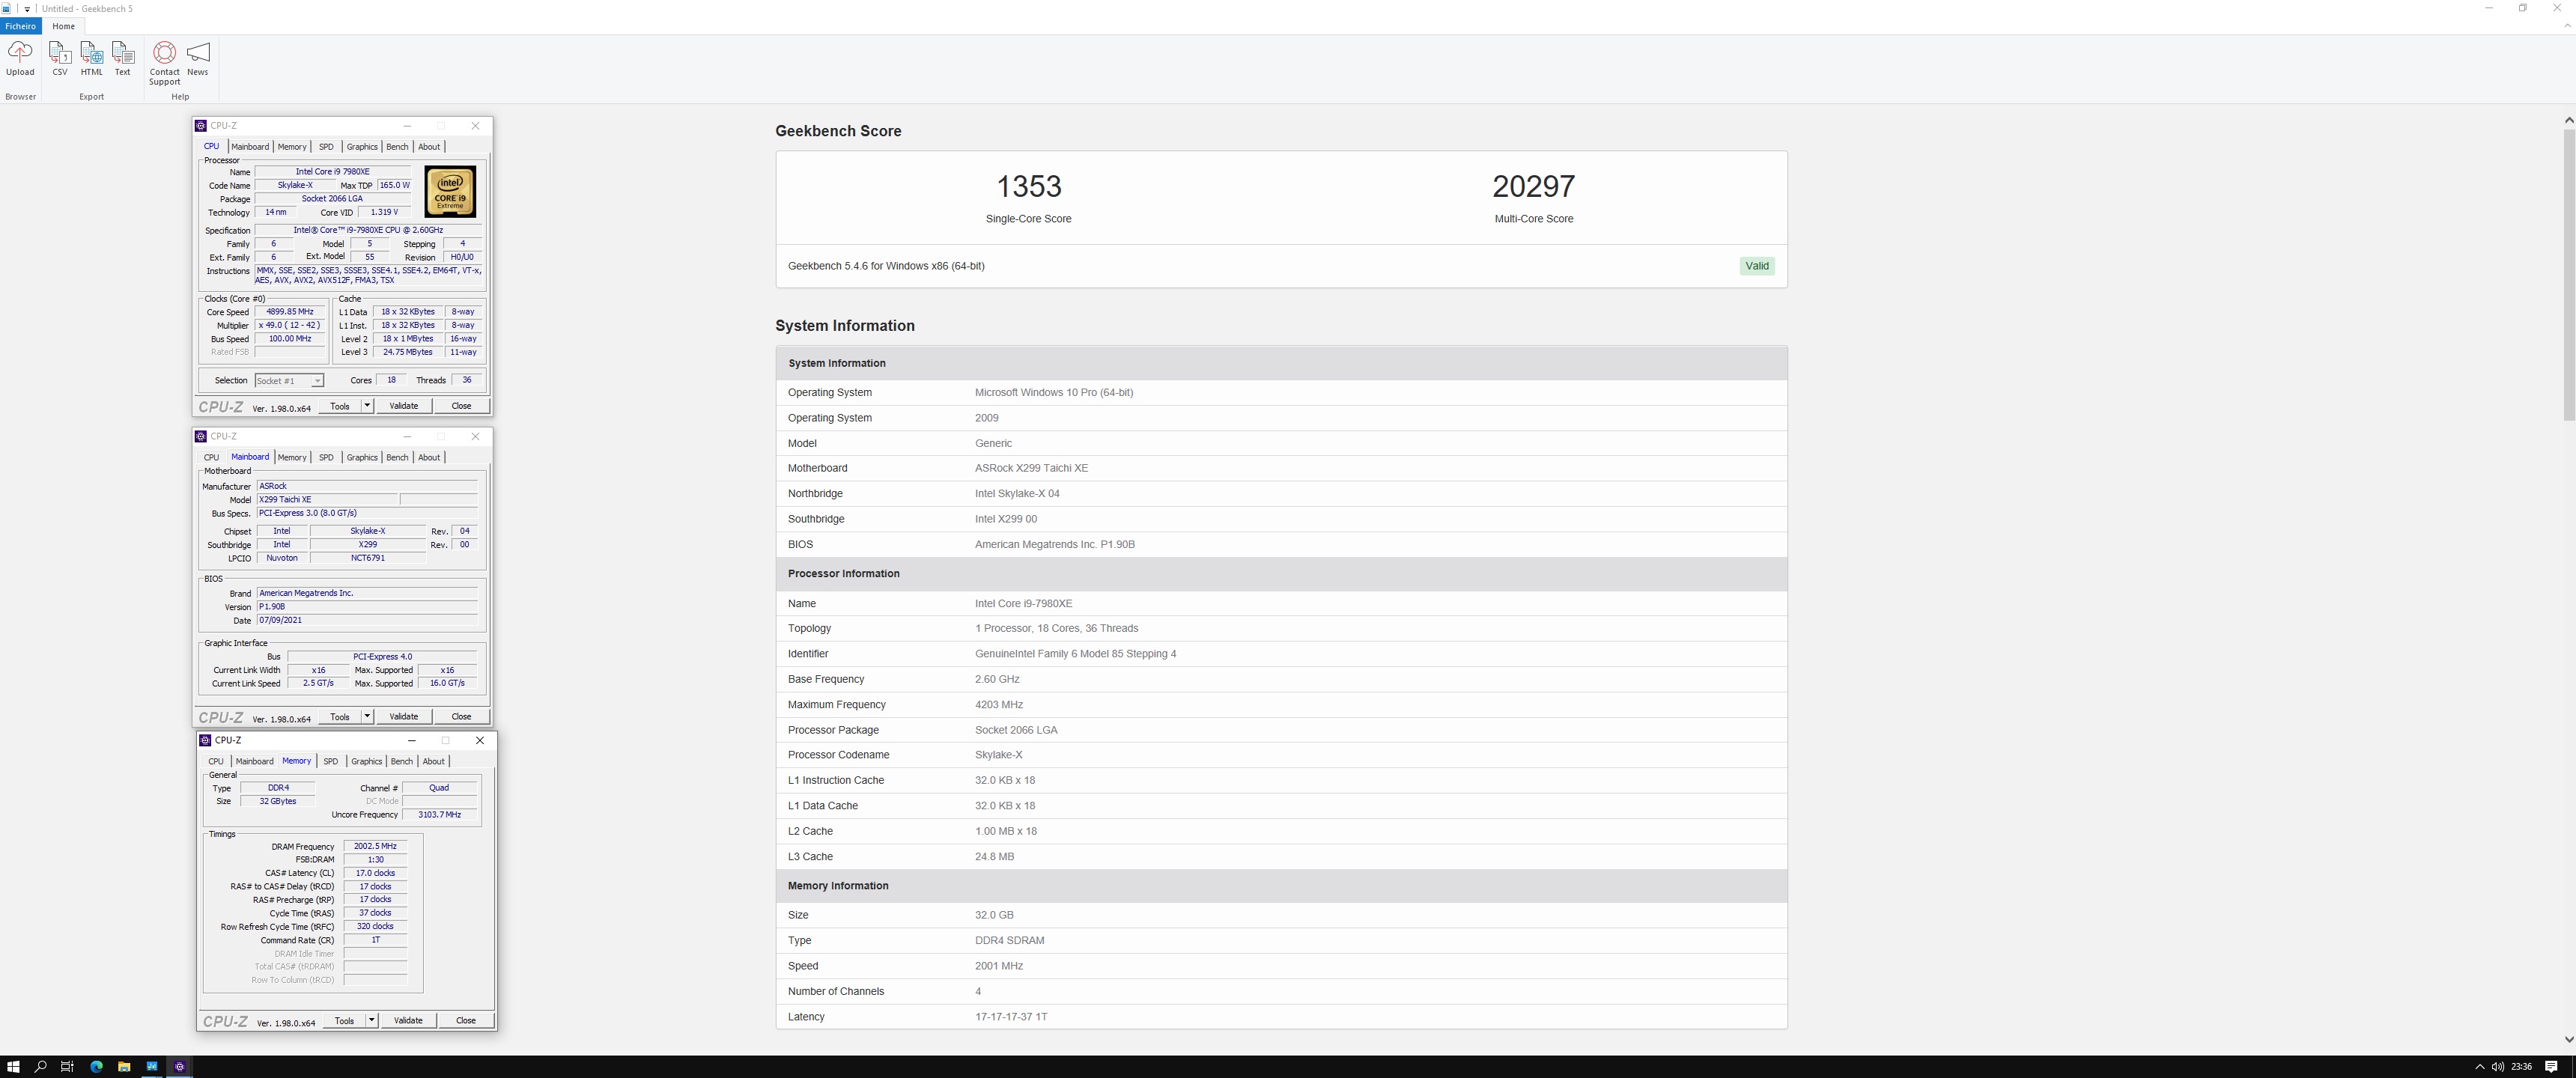Screen dimensions: 2576x1078
Task: Open About tab in bottom CPU-Z window
Action: [433, 761]
